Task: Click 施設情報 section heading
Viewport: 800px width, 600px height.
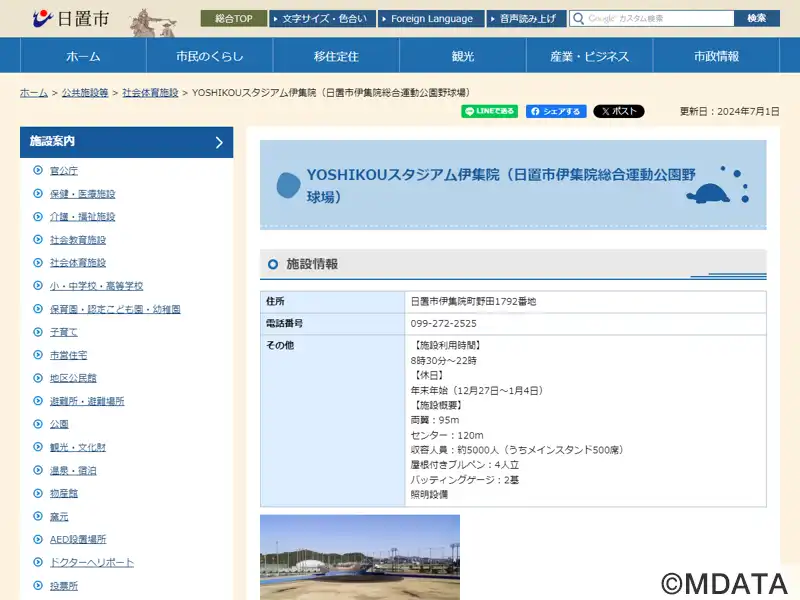Action: click(312, 264)
